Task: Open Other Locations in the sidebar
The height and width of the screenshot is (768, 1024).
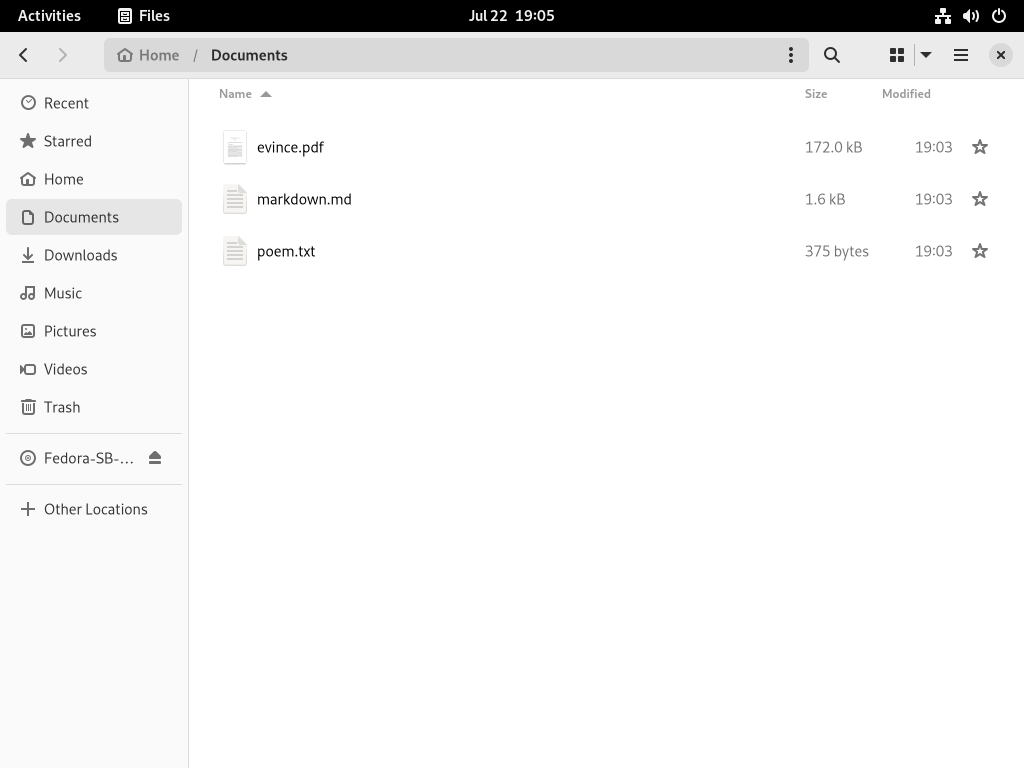Action: point(94,509)
